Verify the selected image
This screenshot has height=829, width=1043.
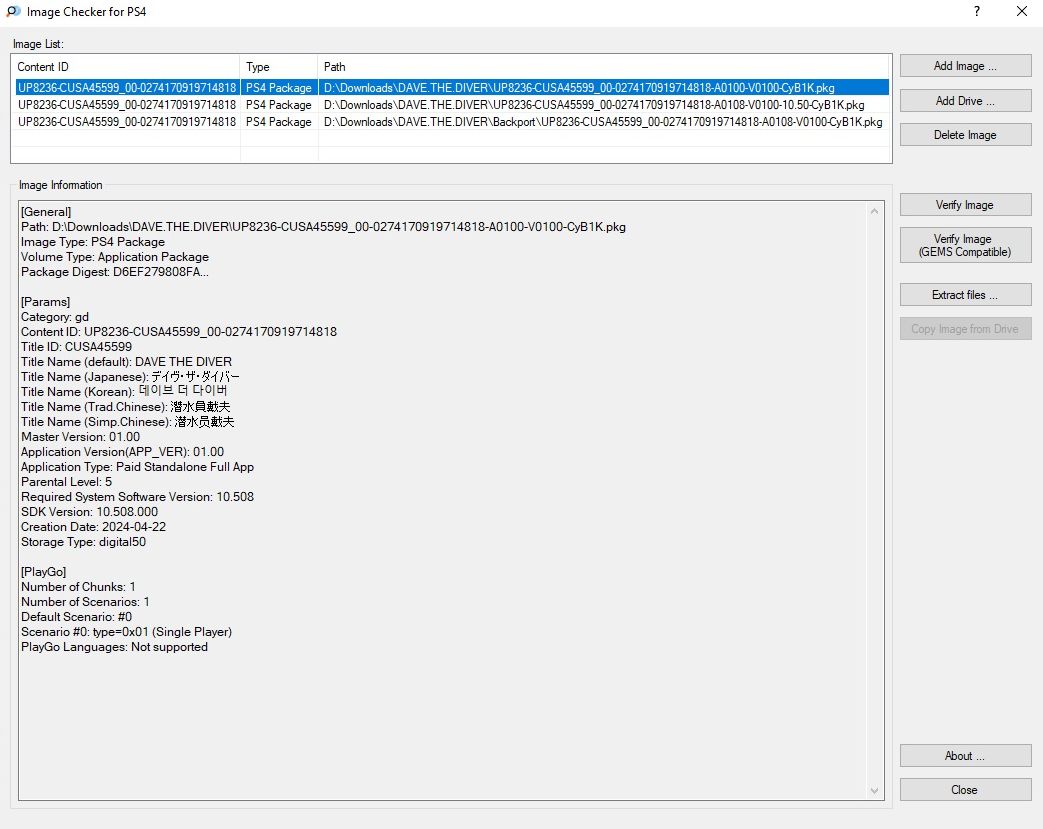(x=965, y=205)
